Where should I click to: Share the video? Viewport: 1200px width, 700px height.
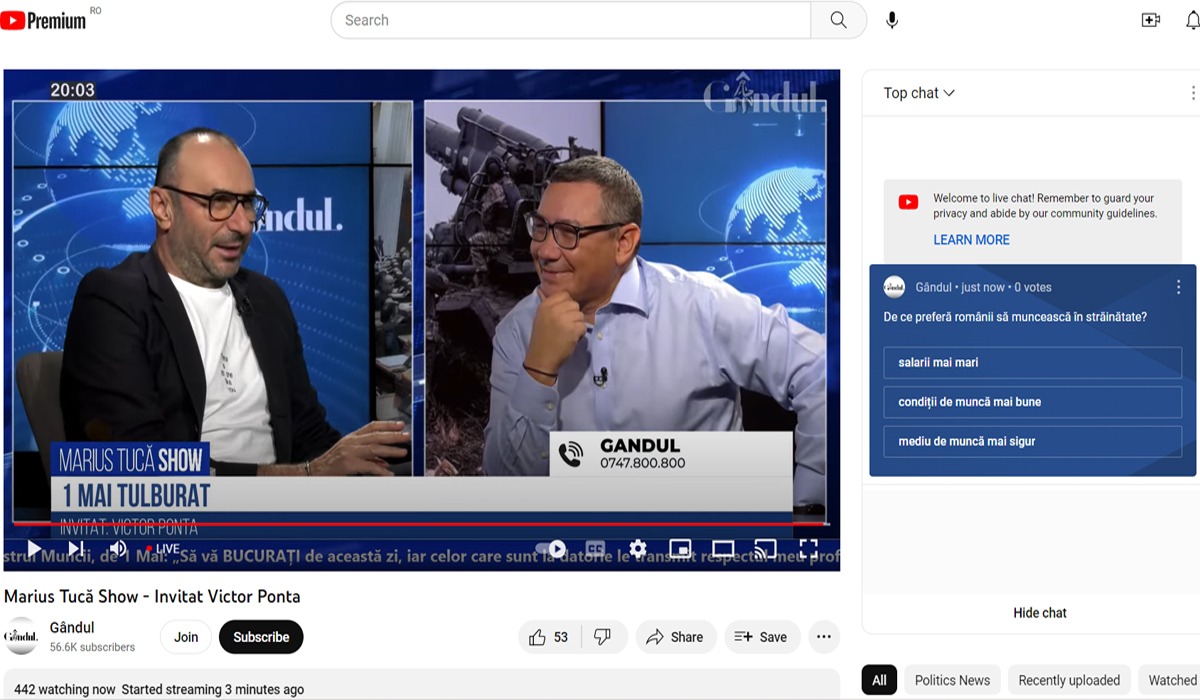[675, 637]
